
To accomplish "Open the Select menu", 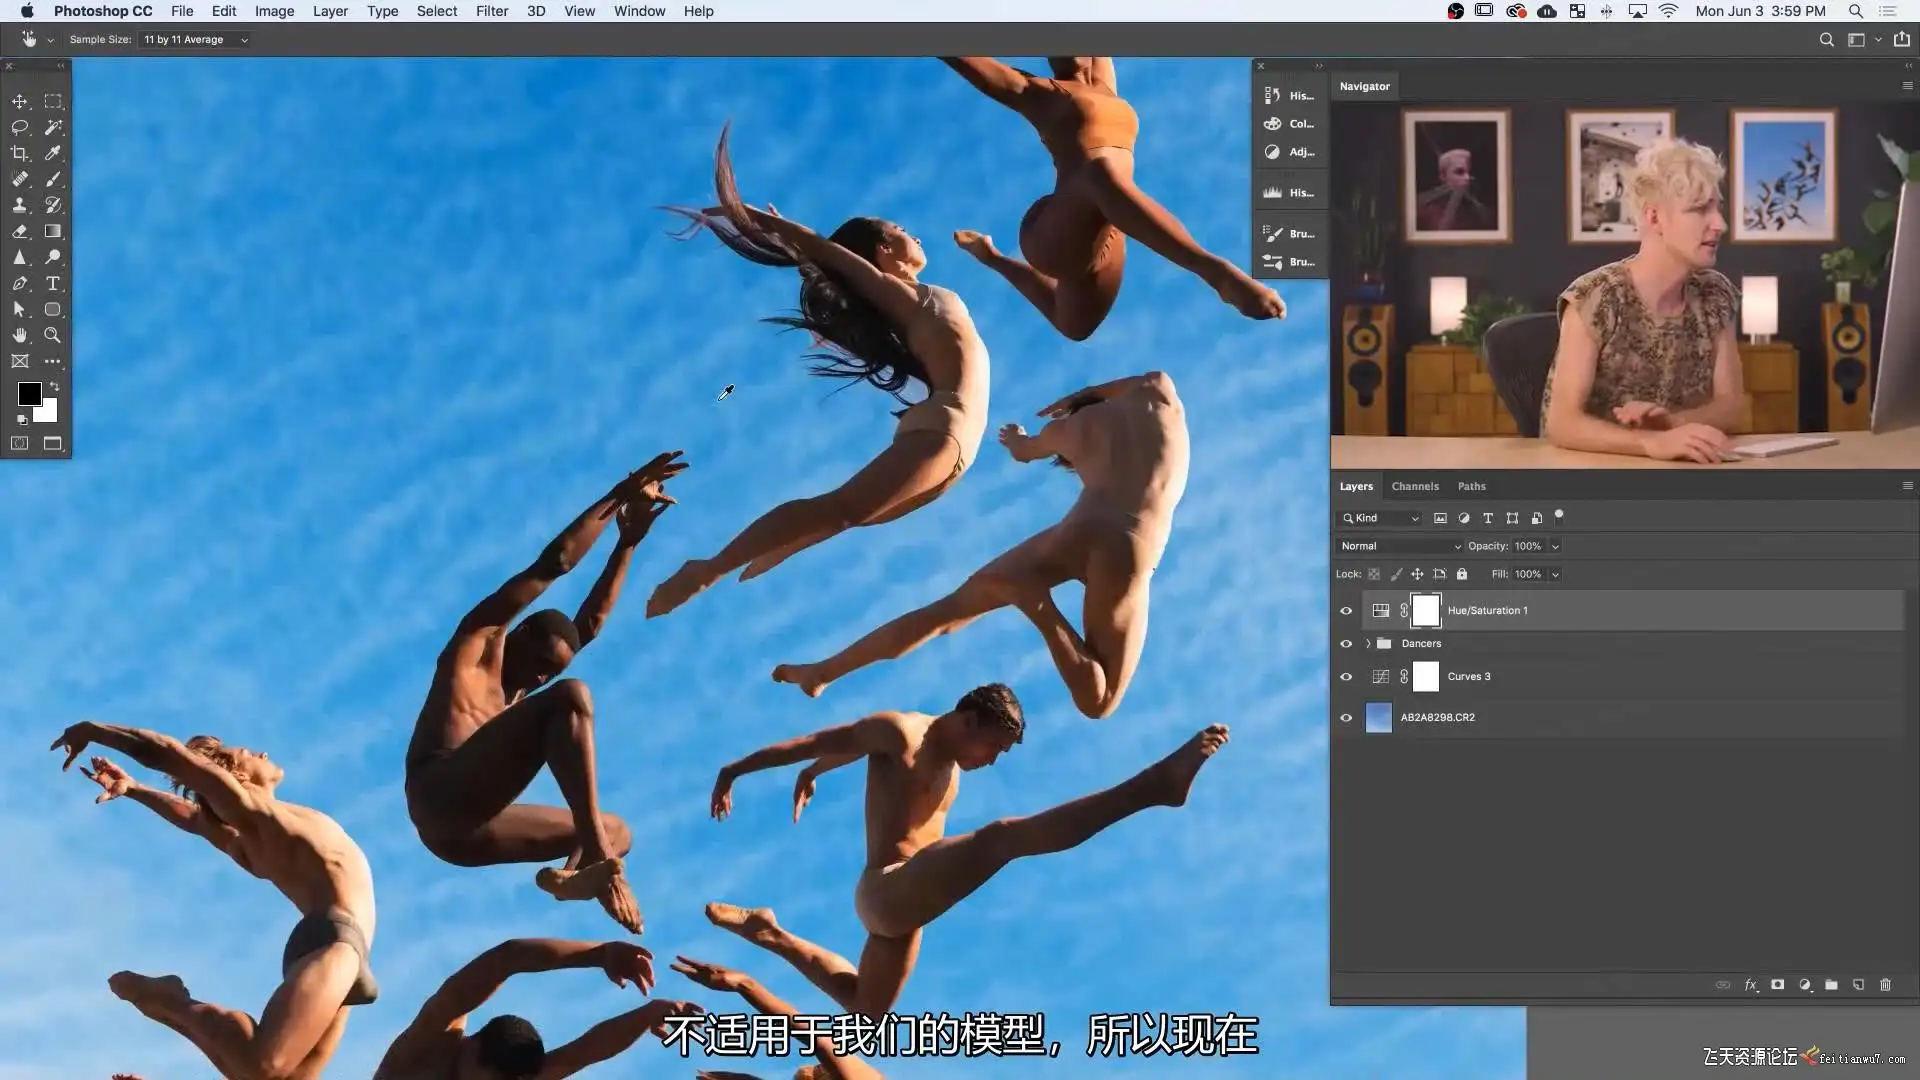I will [437, 11].
